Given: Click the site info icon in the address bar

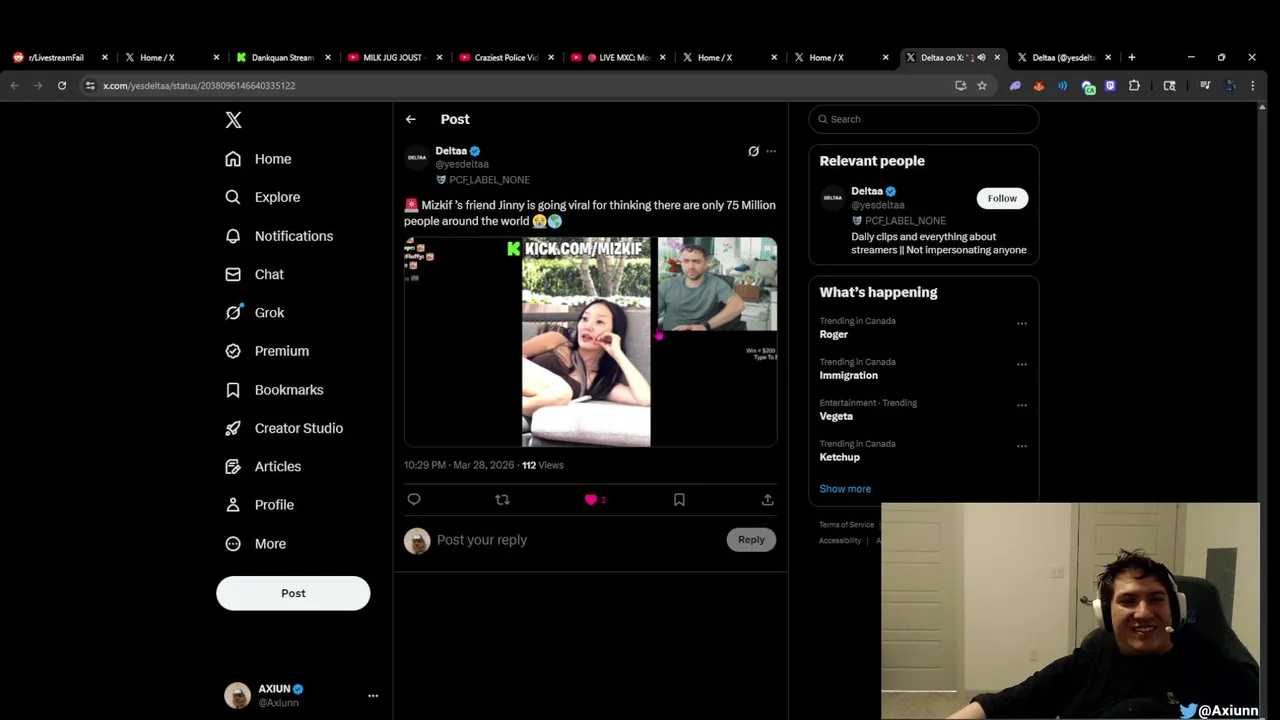Looking at the screenshot, I should coord(90,86).
